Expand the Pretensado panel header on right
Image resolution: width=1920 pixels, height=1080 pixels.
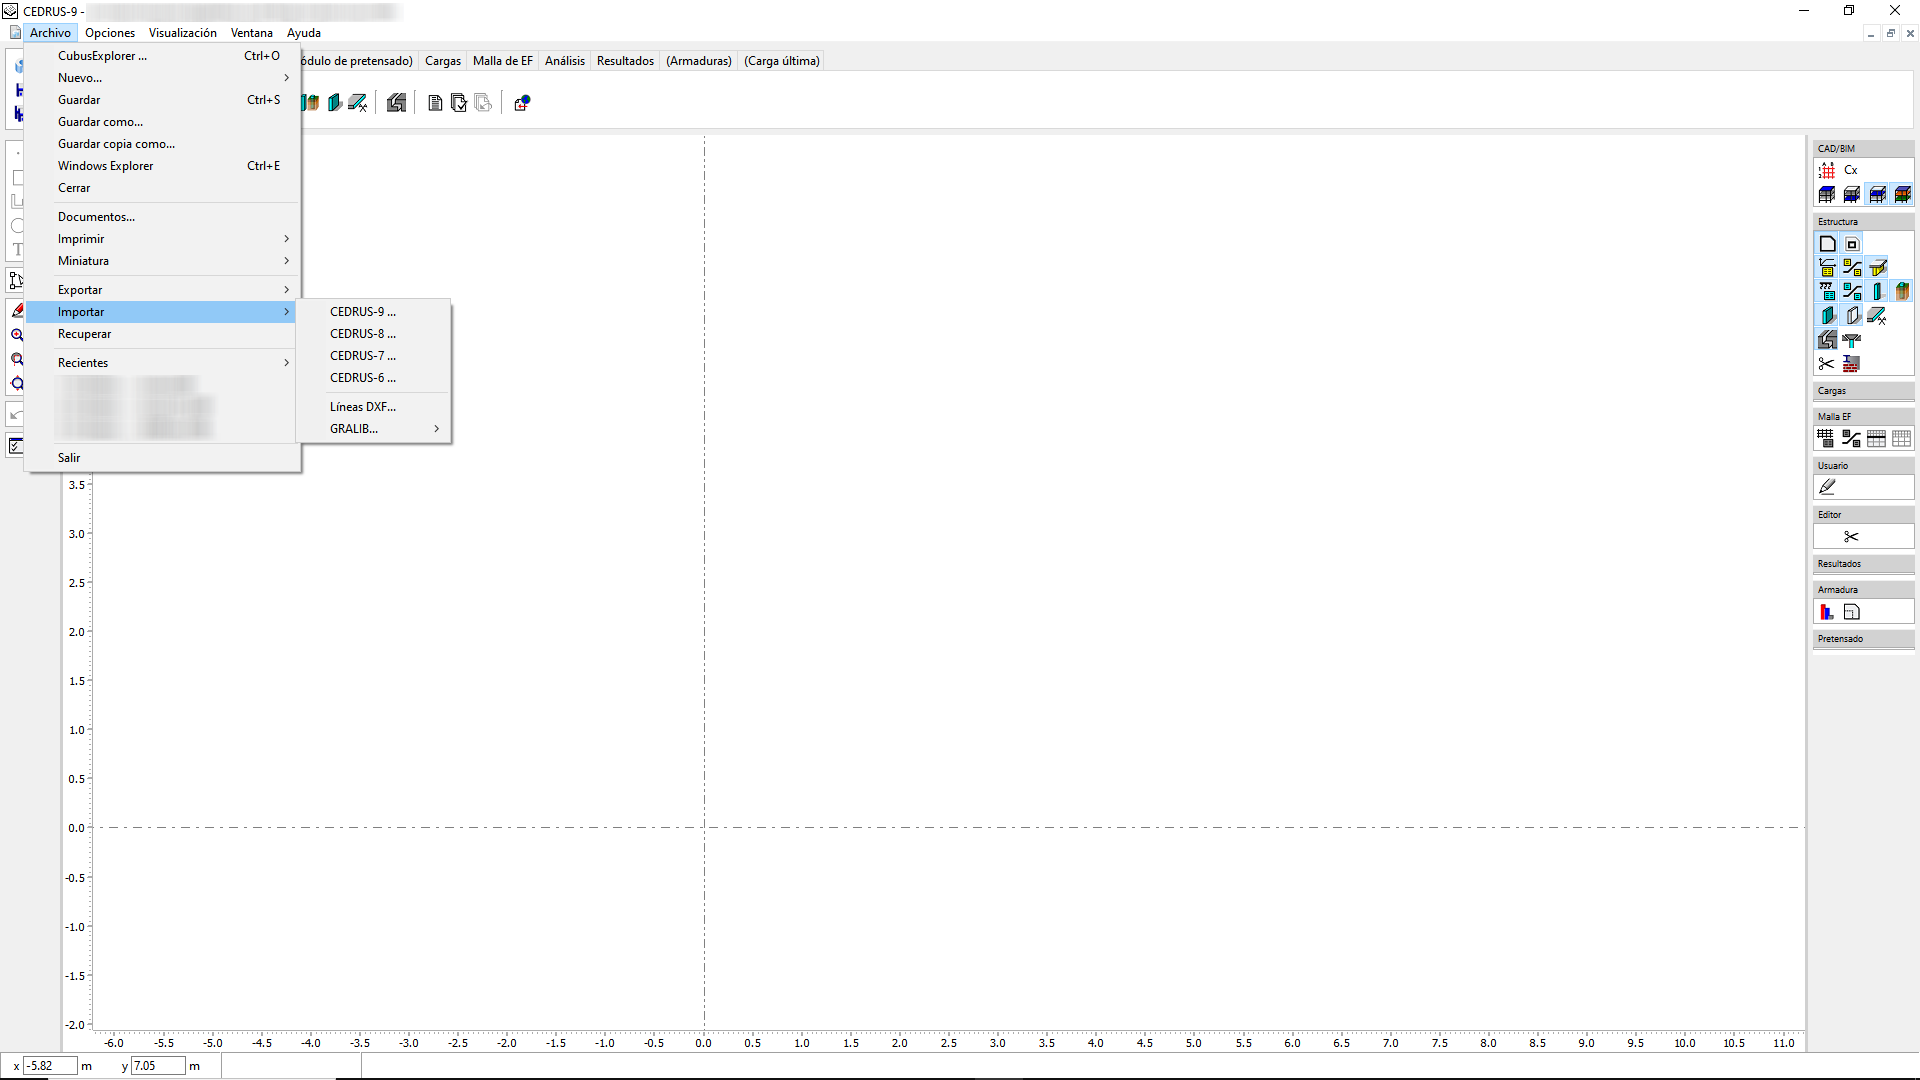[1863, 639]
